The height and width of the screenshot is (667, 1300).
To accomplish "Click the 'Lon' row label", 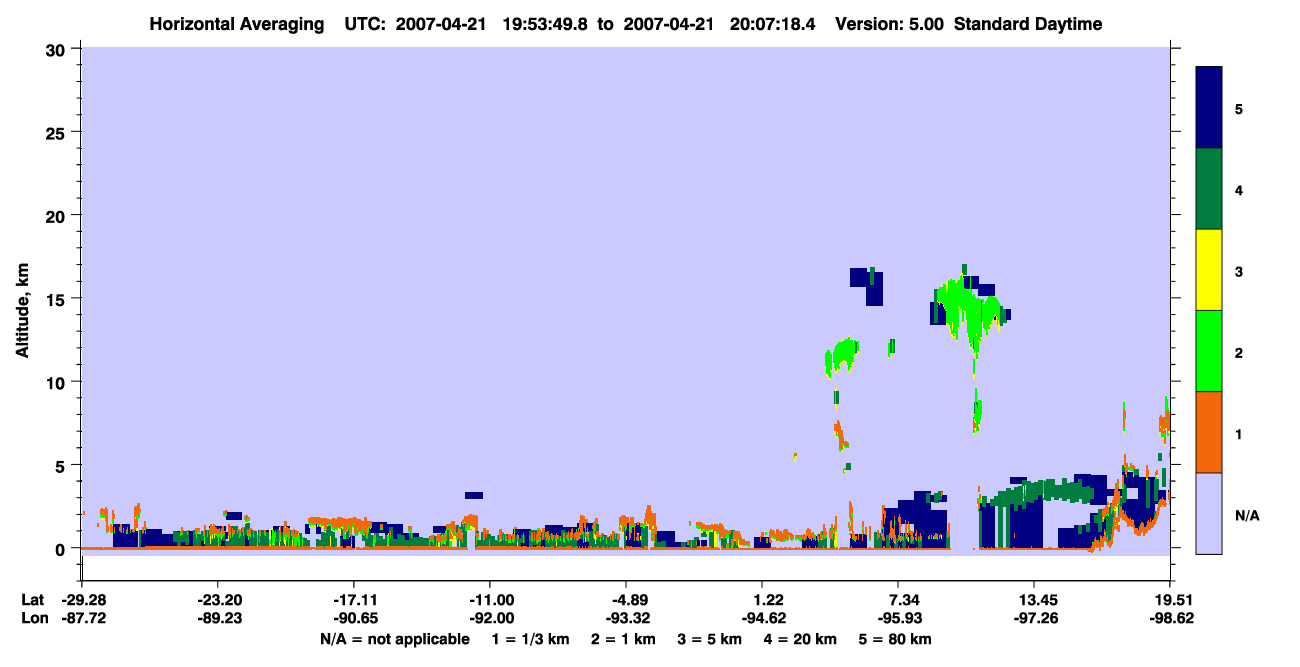I will click(x=33, y=618).
